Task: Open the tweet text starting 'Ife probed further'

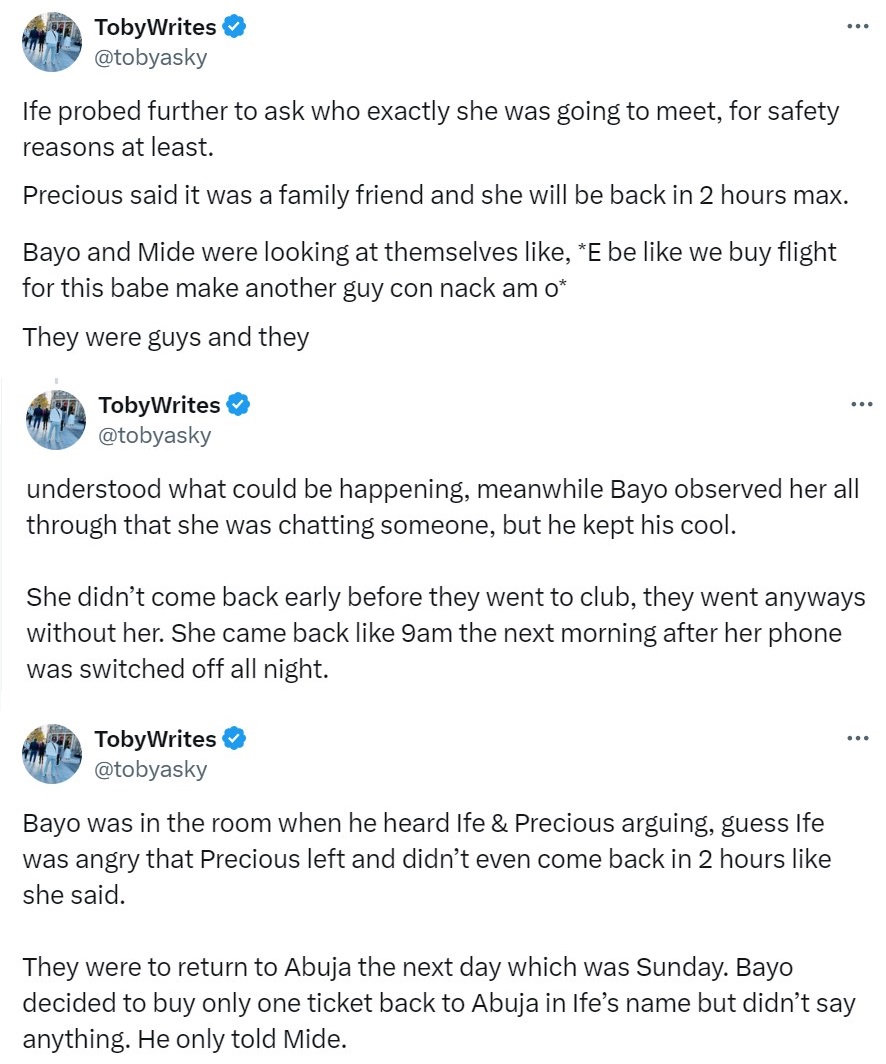Action: [430, 127]
